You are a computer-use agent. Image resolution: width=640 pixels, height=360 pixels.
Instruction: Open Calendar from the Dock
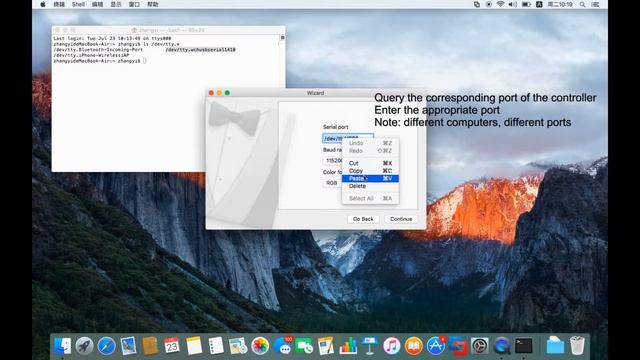pos(172,346)
